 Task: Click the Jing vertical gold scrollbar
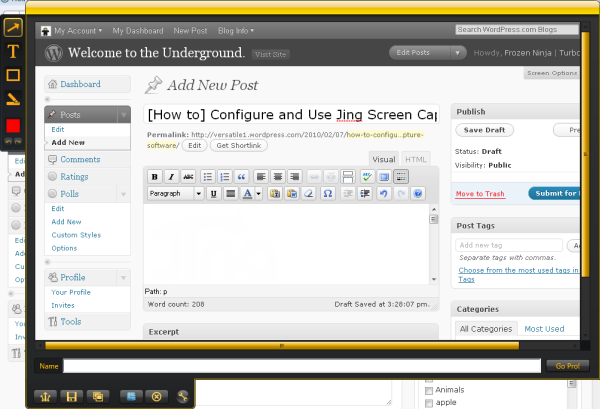[x=585, y=153]
